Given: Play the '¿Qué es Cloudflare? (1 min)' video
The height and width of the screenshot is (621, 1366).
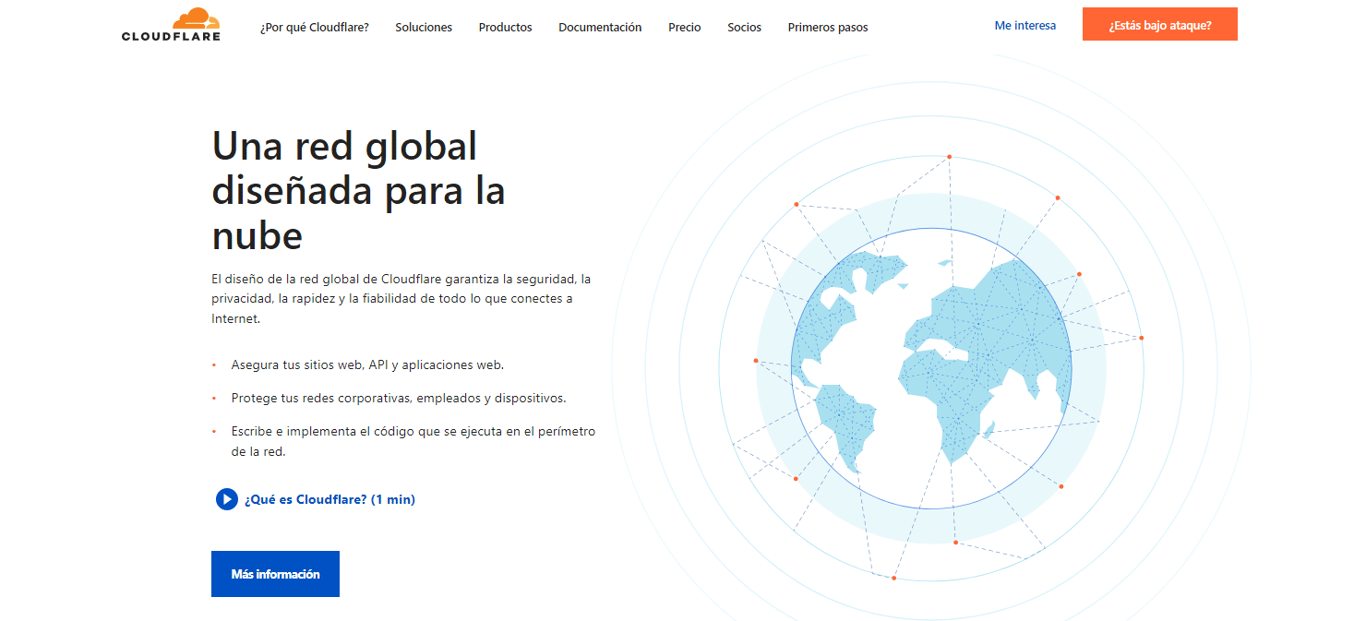Looking at the screenshot, I should point(330,499).
